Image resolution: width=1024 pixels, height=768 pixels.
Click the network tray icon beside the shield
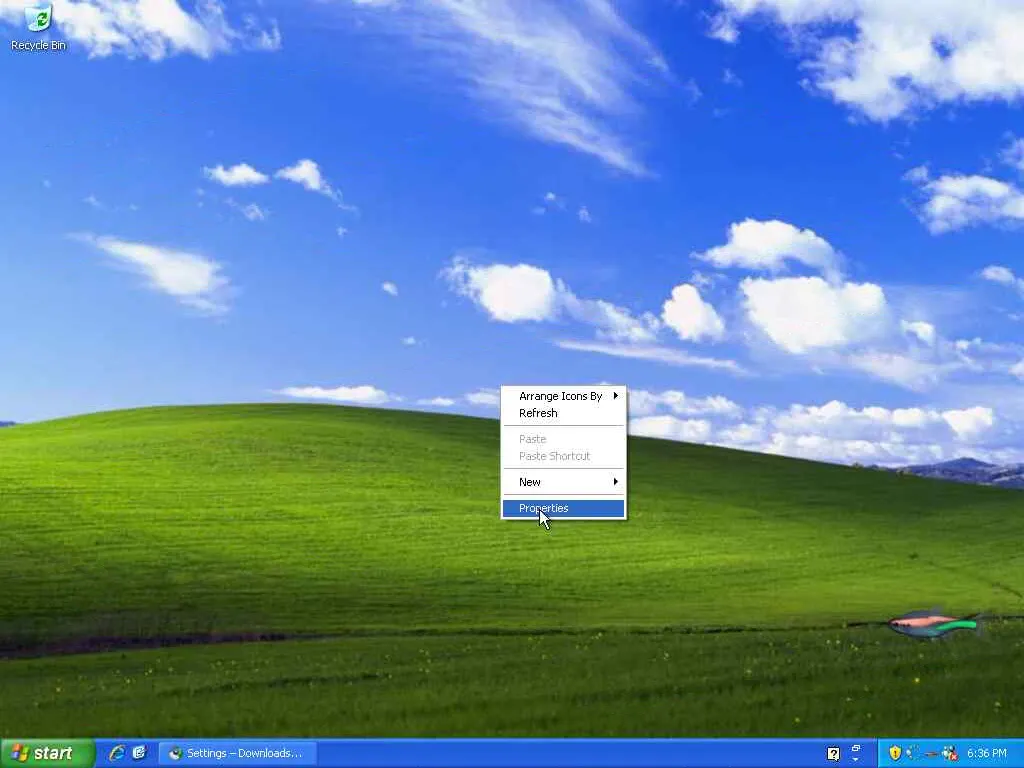(x=912, y=753)
